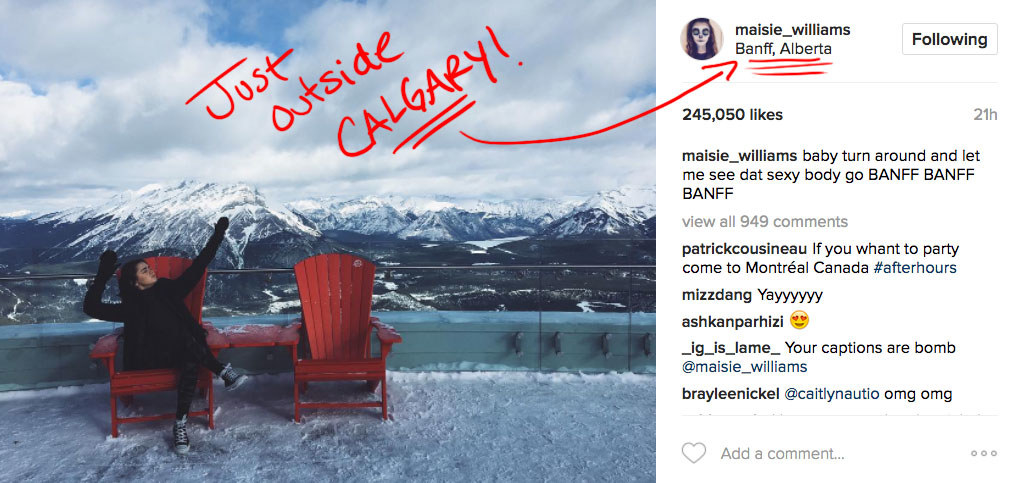The height and width of the screenshot is (483, 1010).
Task: Open the Banff, Alberta location link
Action: point(783,49)
